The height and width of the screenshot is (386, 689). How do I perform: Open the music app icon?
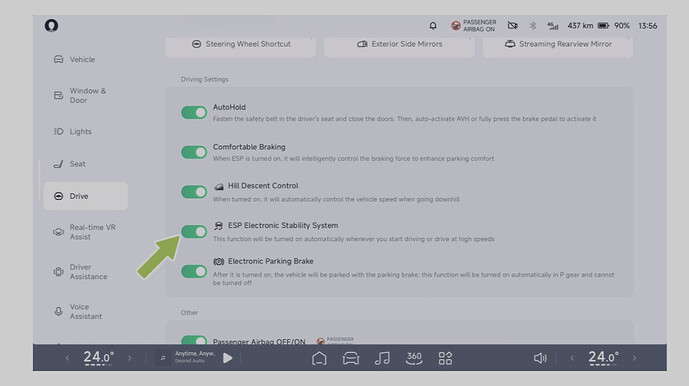[x=382, y=358]
